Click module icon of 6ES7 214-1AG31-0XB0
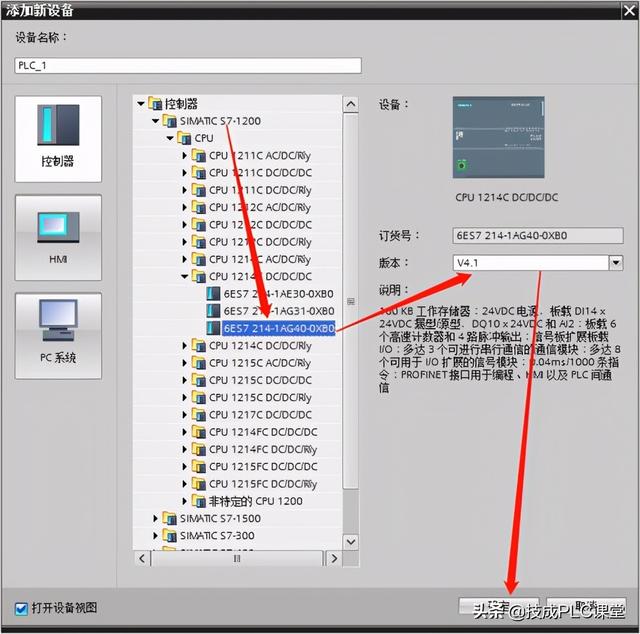Viewport: 640px width, 634px height. click(x=213, y=311)
